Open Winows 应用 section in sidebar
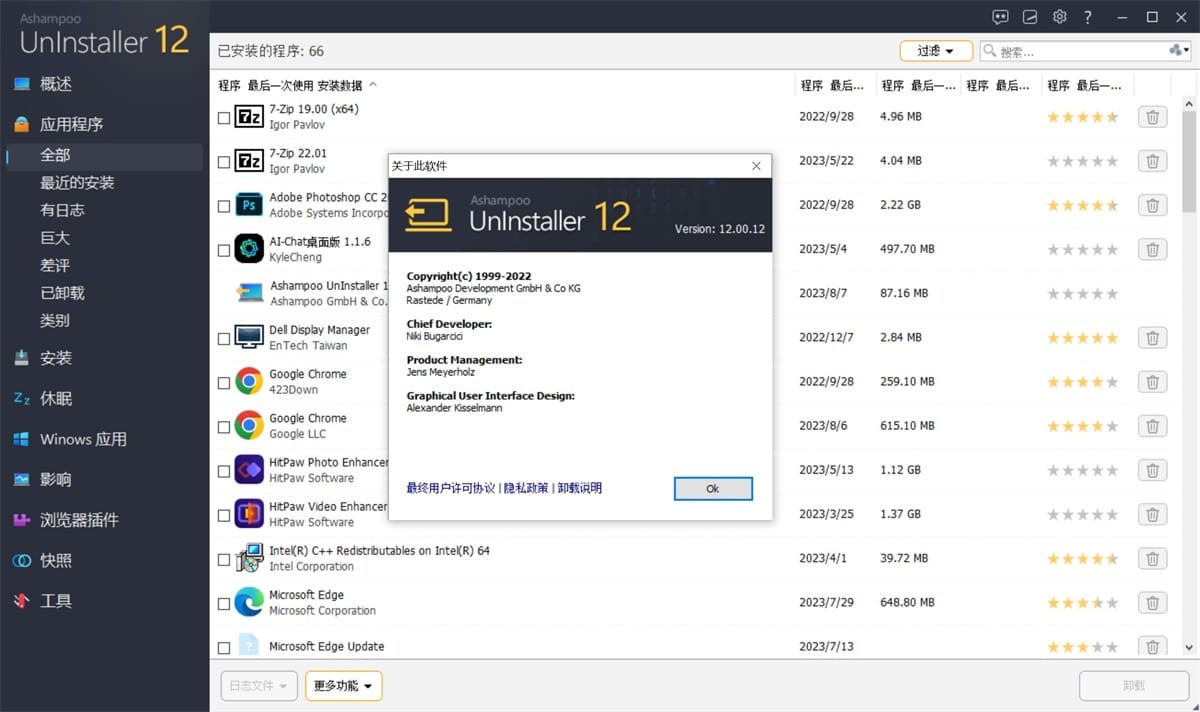Screen dimensions: 1200x712 pos(83,439)
